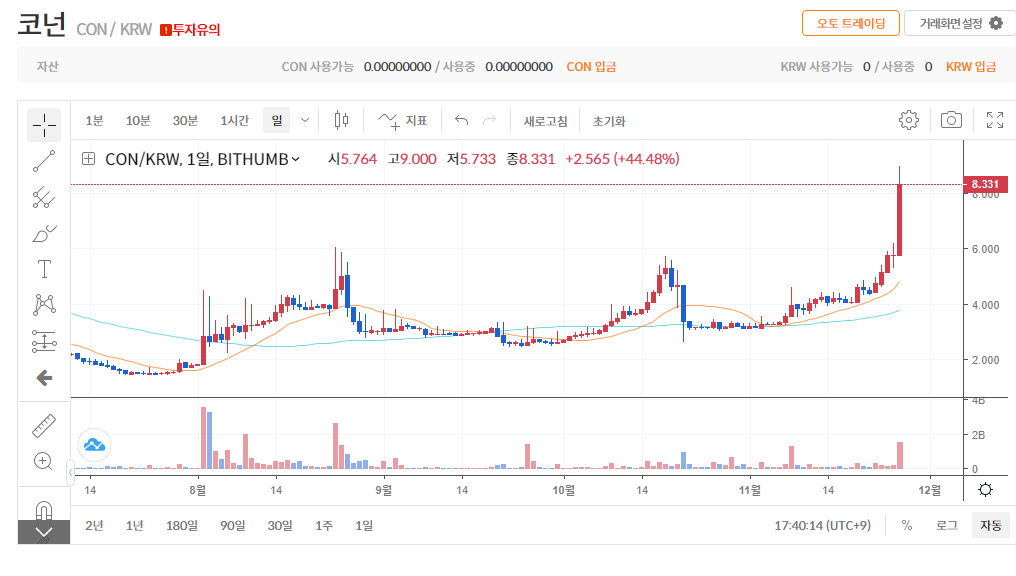1016x576 pixels.
Task: Select the pitchfork drawing tool
Action: 44,198
